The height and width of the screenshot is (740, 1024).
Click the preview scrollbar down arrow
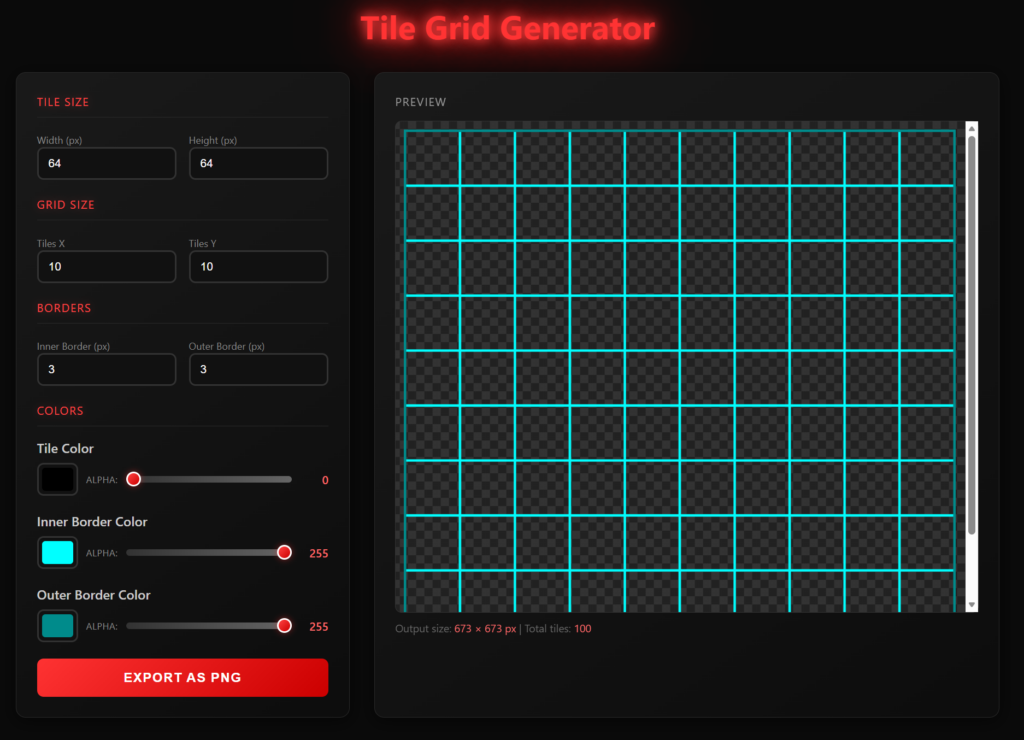(x=971, y=605)
